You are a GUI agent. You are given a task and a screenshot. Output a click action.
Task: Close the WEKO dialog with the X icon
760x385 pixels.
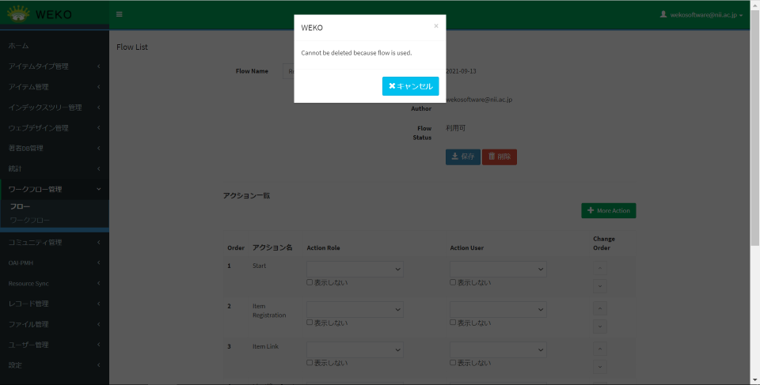click(436, 26)
